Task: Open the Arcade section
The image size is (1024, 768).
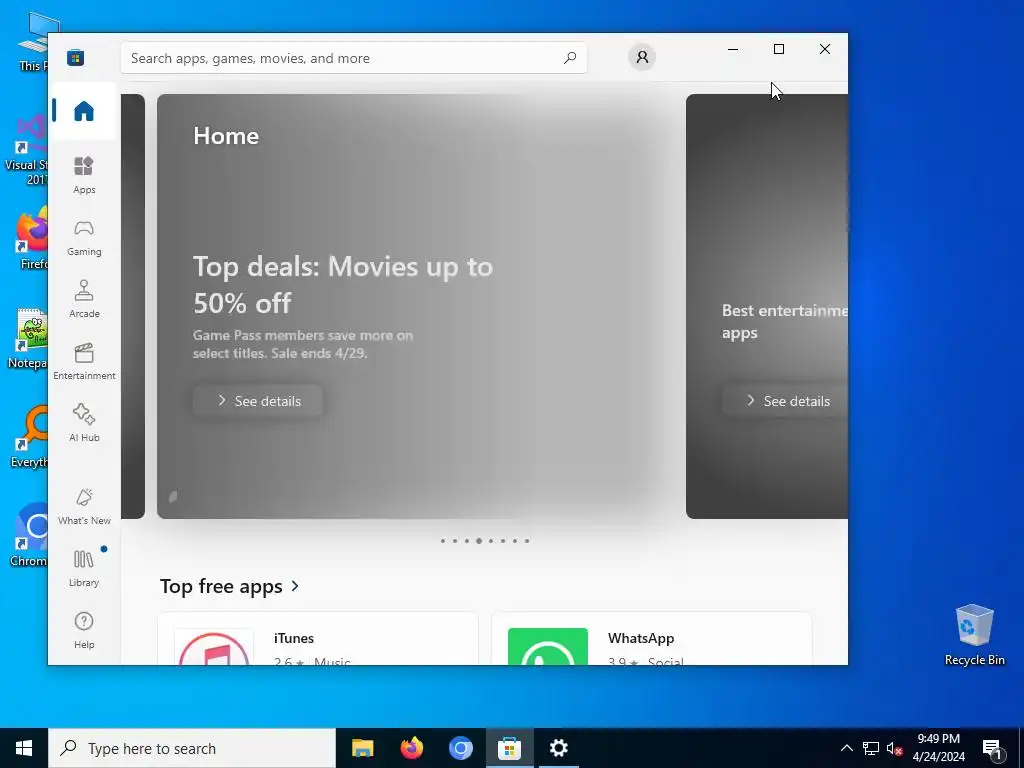Action: tap(84, 299)
